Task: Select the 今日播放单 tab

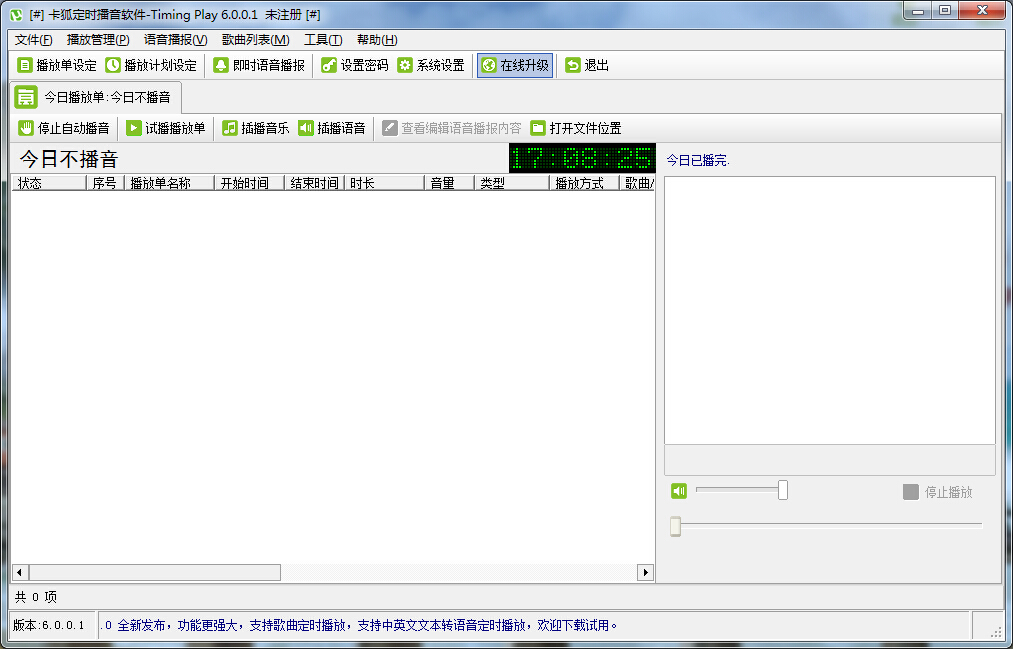Action: click(96, 97)
